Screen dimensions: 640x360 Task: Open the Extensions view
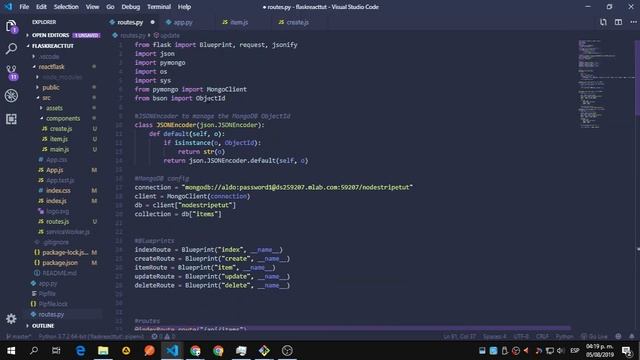pyautogui.click(x=11, y=119)
